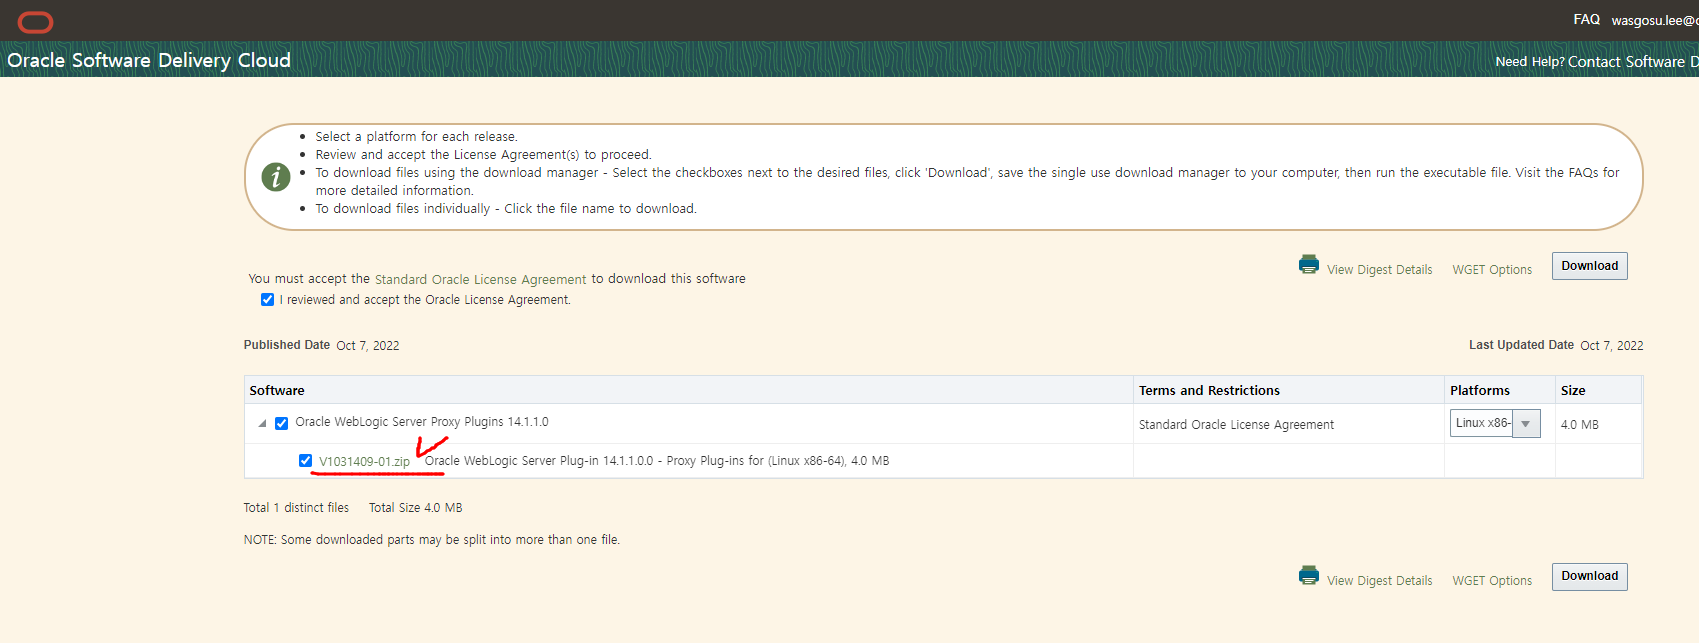Click the Oracle logo icon
This screenshot has width=1699, height=643.
(35, 21)
